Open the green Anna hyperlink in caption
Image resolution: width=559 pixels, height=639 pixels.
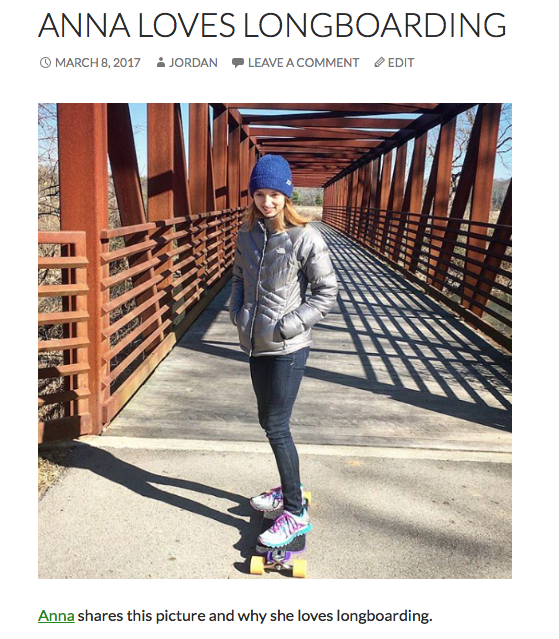tap(56, 616)
